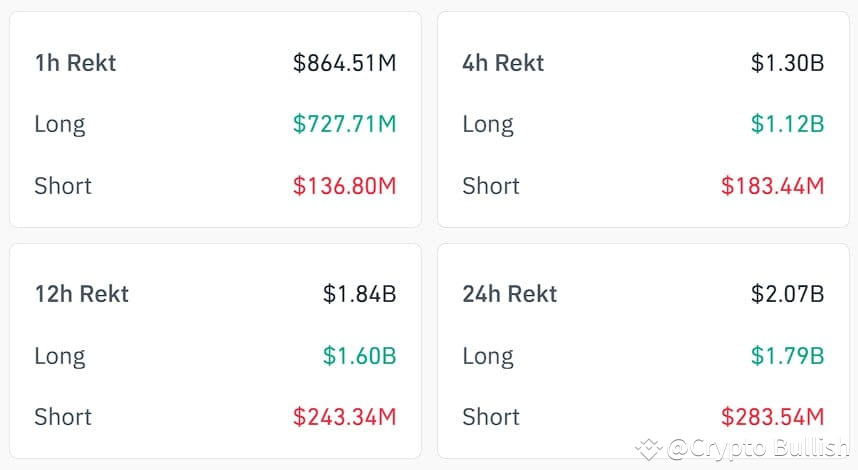Click the red $243.34M short value
The image size is (858, 470).
point(345,417)
